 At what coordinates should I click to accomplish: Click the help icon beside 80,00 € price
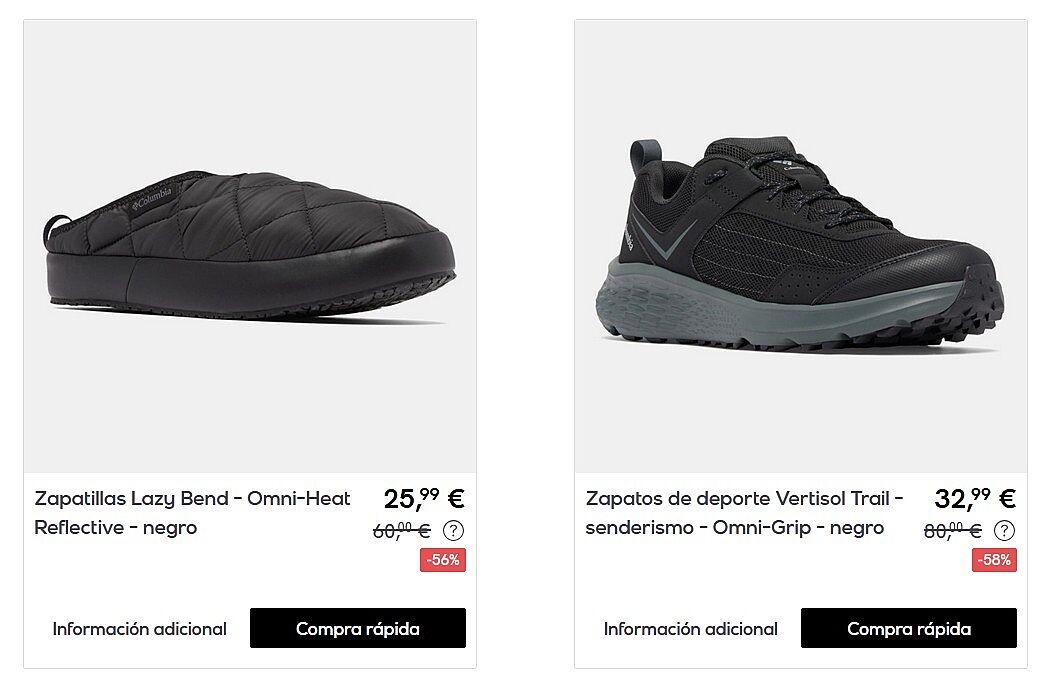click(1004, 530)
